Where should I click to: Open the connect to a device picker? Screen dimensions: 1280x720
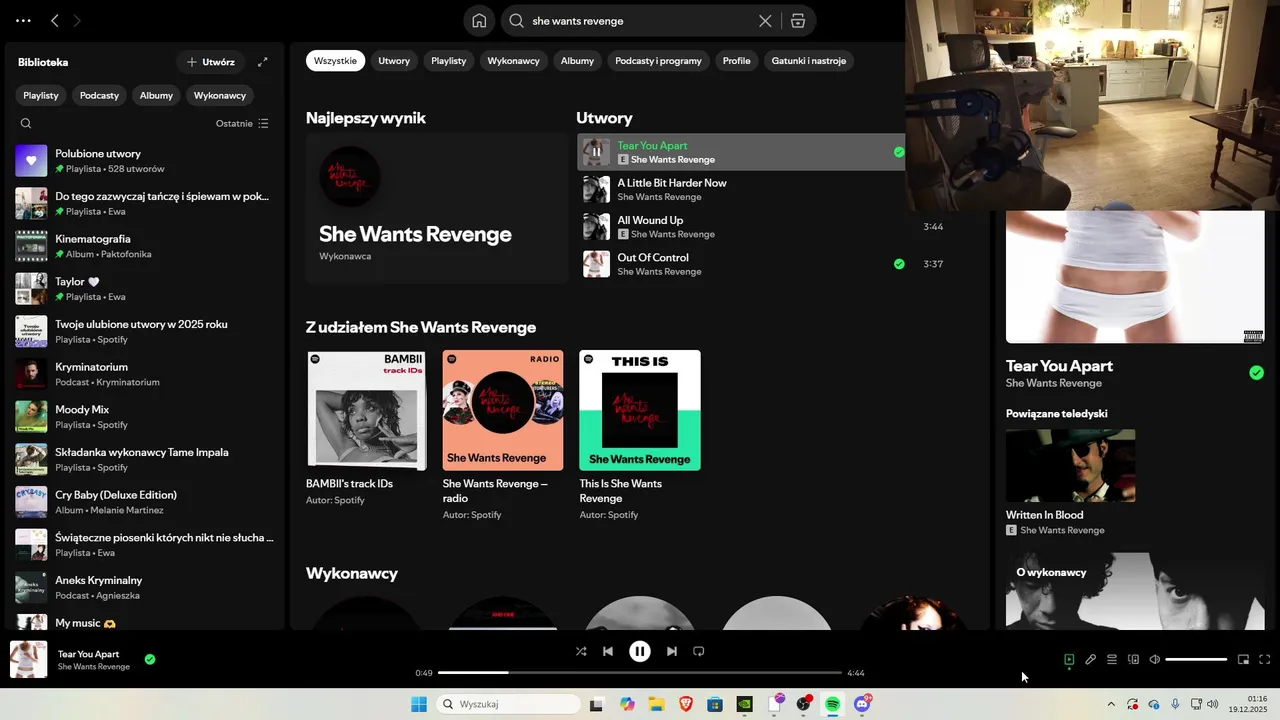(1134, 660)
